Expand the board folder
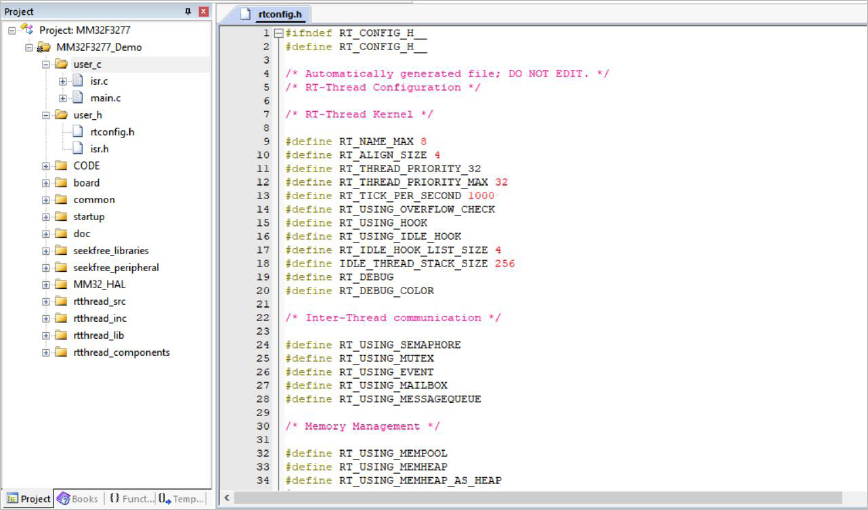Image resolution: width=868 pixels, height=510 pixels. tap(46, 183)
